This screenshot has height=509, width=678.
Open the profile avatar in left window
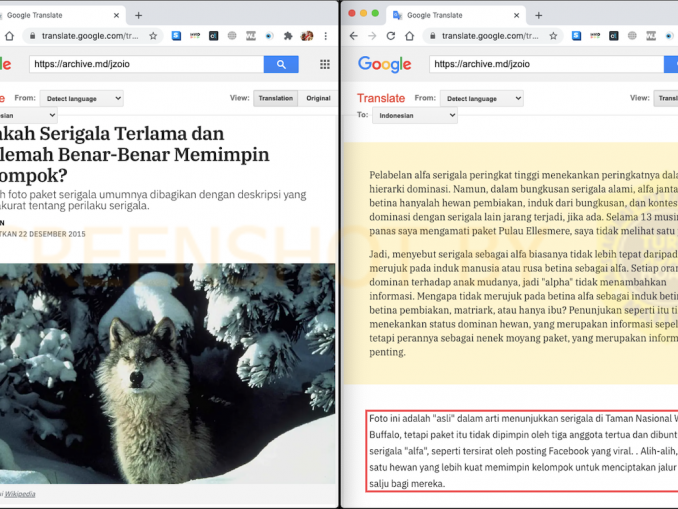pyautogui.click(x=307, y=36)
